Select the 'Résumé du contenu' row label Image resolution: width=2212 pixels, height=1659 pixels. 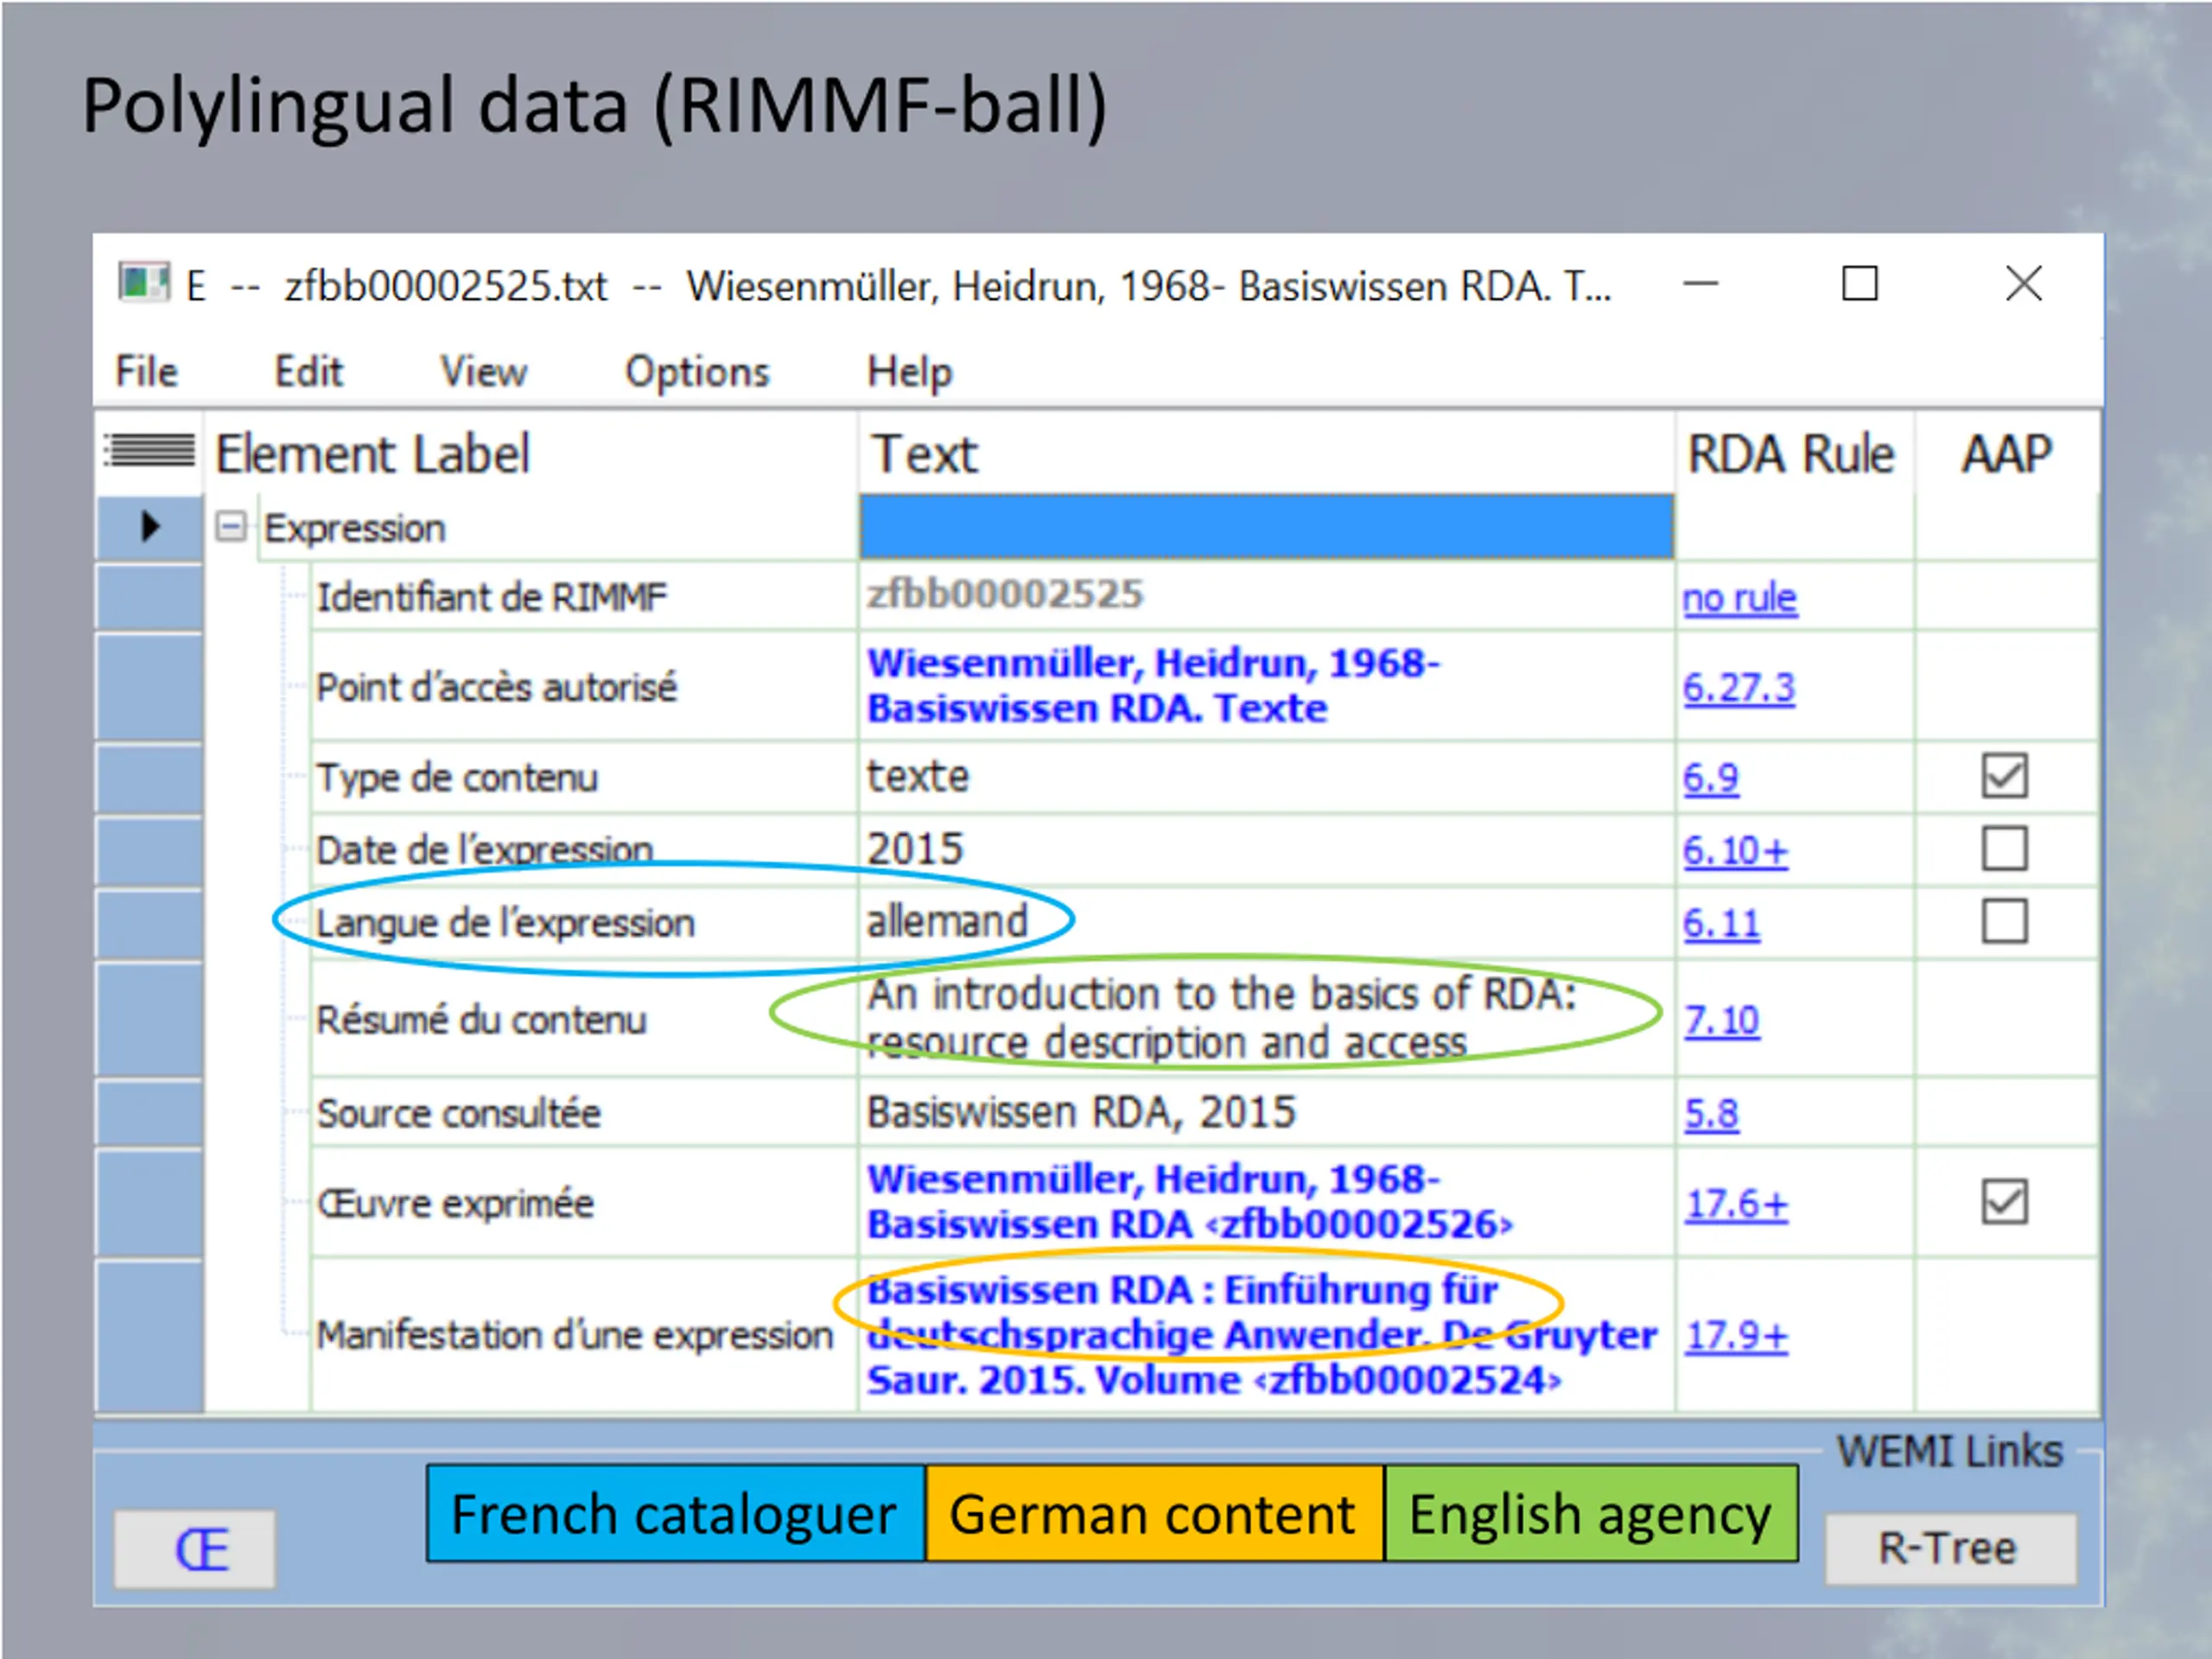[481, 1020]
